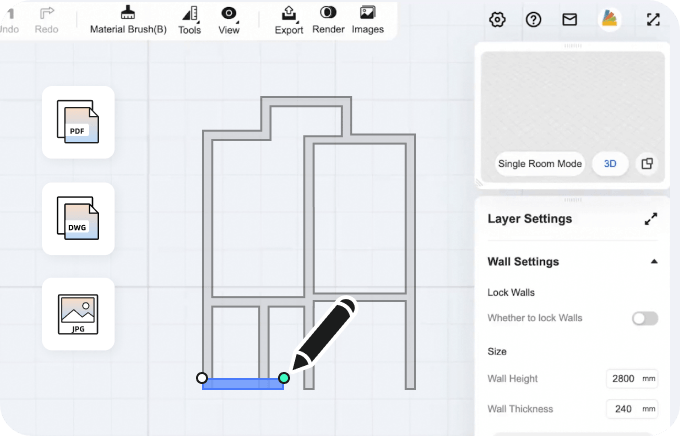The width and height of the screenshot is (680, 436).
Task: Click the Size label
Action: coord(497,351)
